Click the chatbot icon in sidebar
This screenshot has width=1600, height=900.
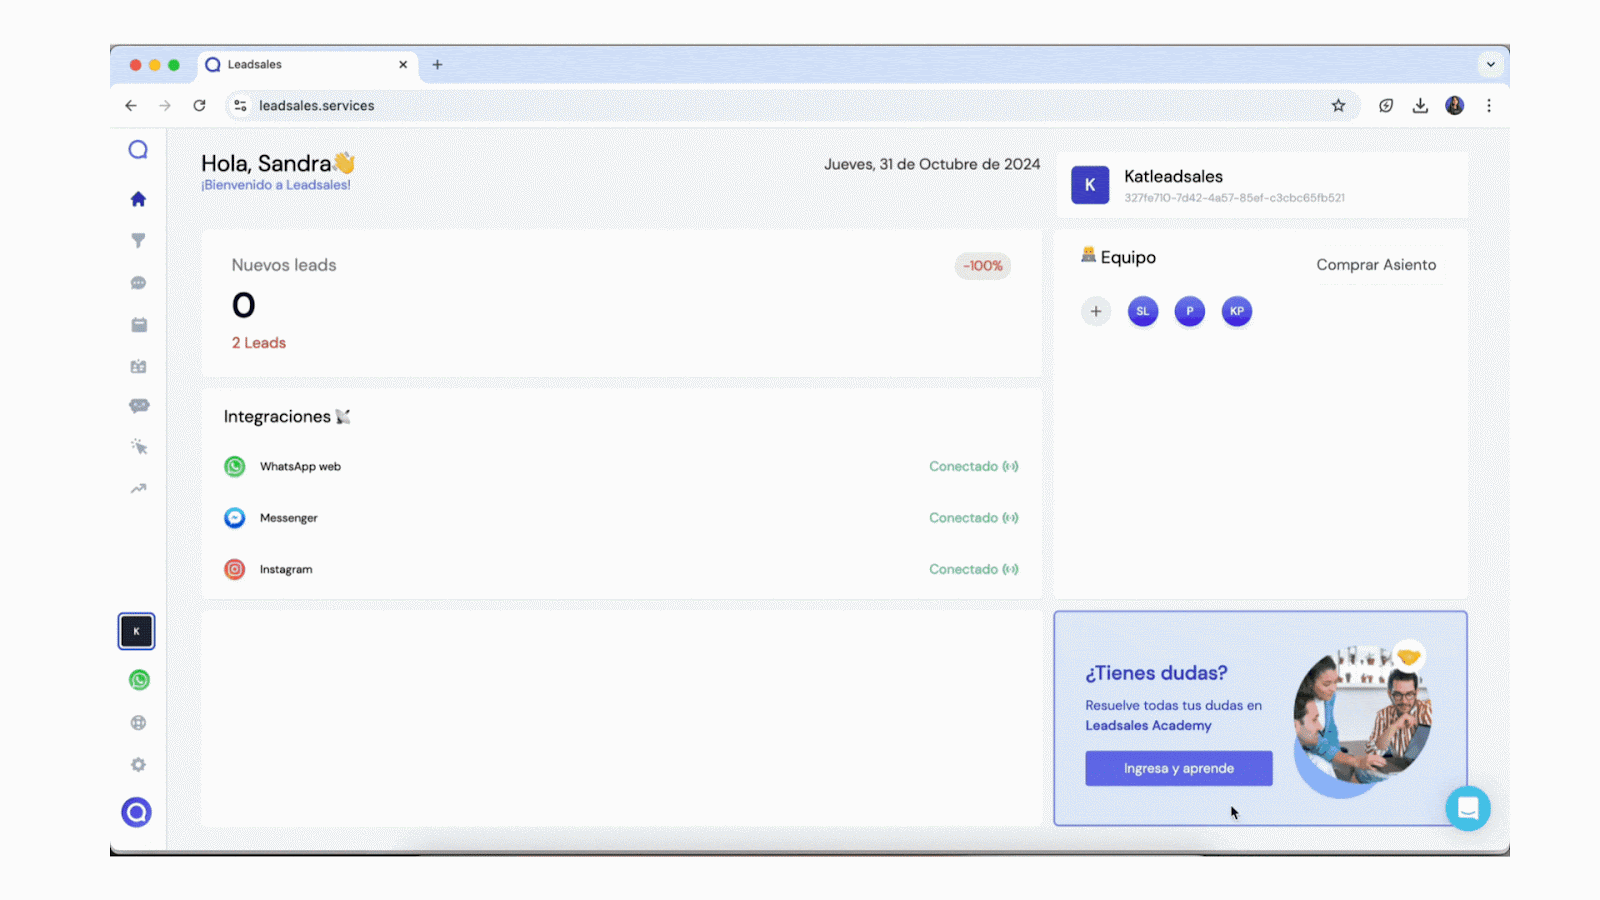tap(138, 406)
